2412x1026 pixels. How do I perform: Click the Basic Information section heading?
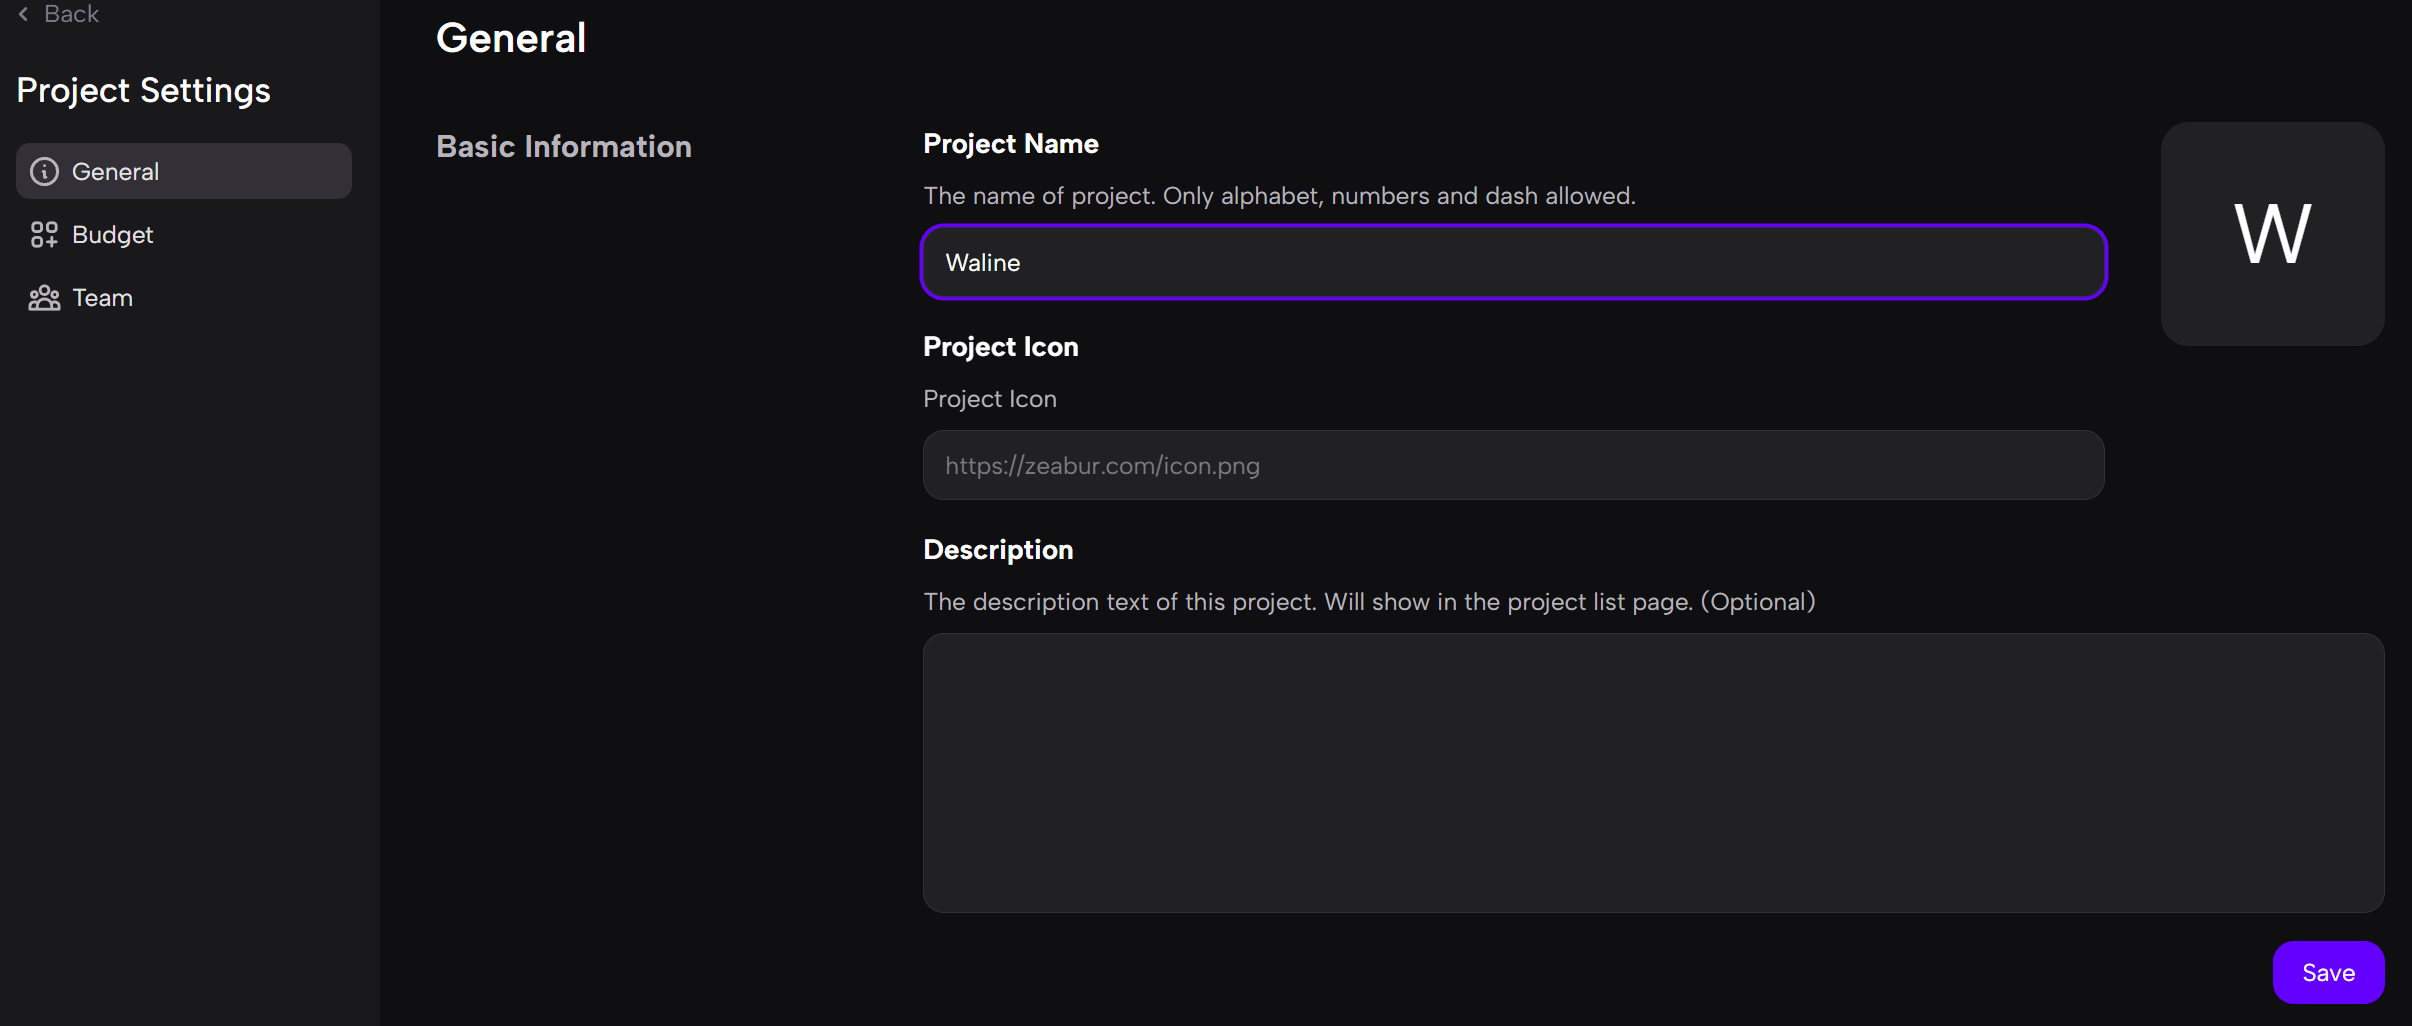click(564, 147)
